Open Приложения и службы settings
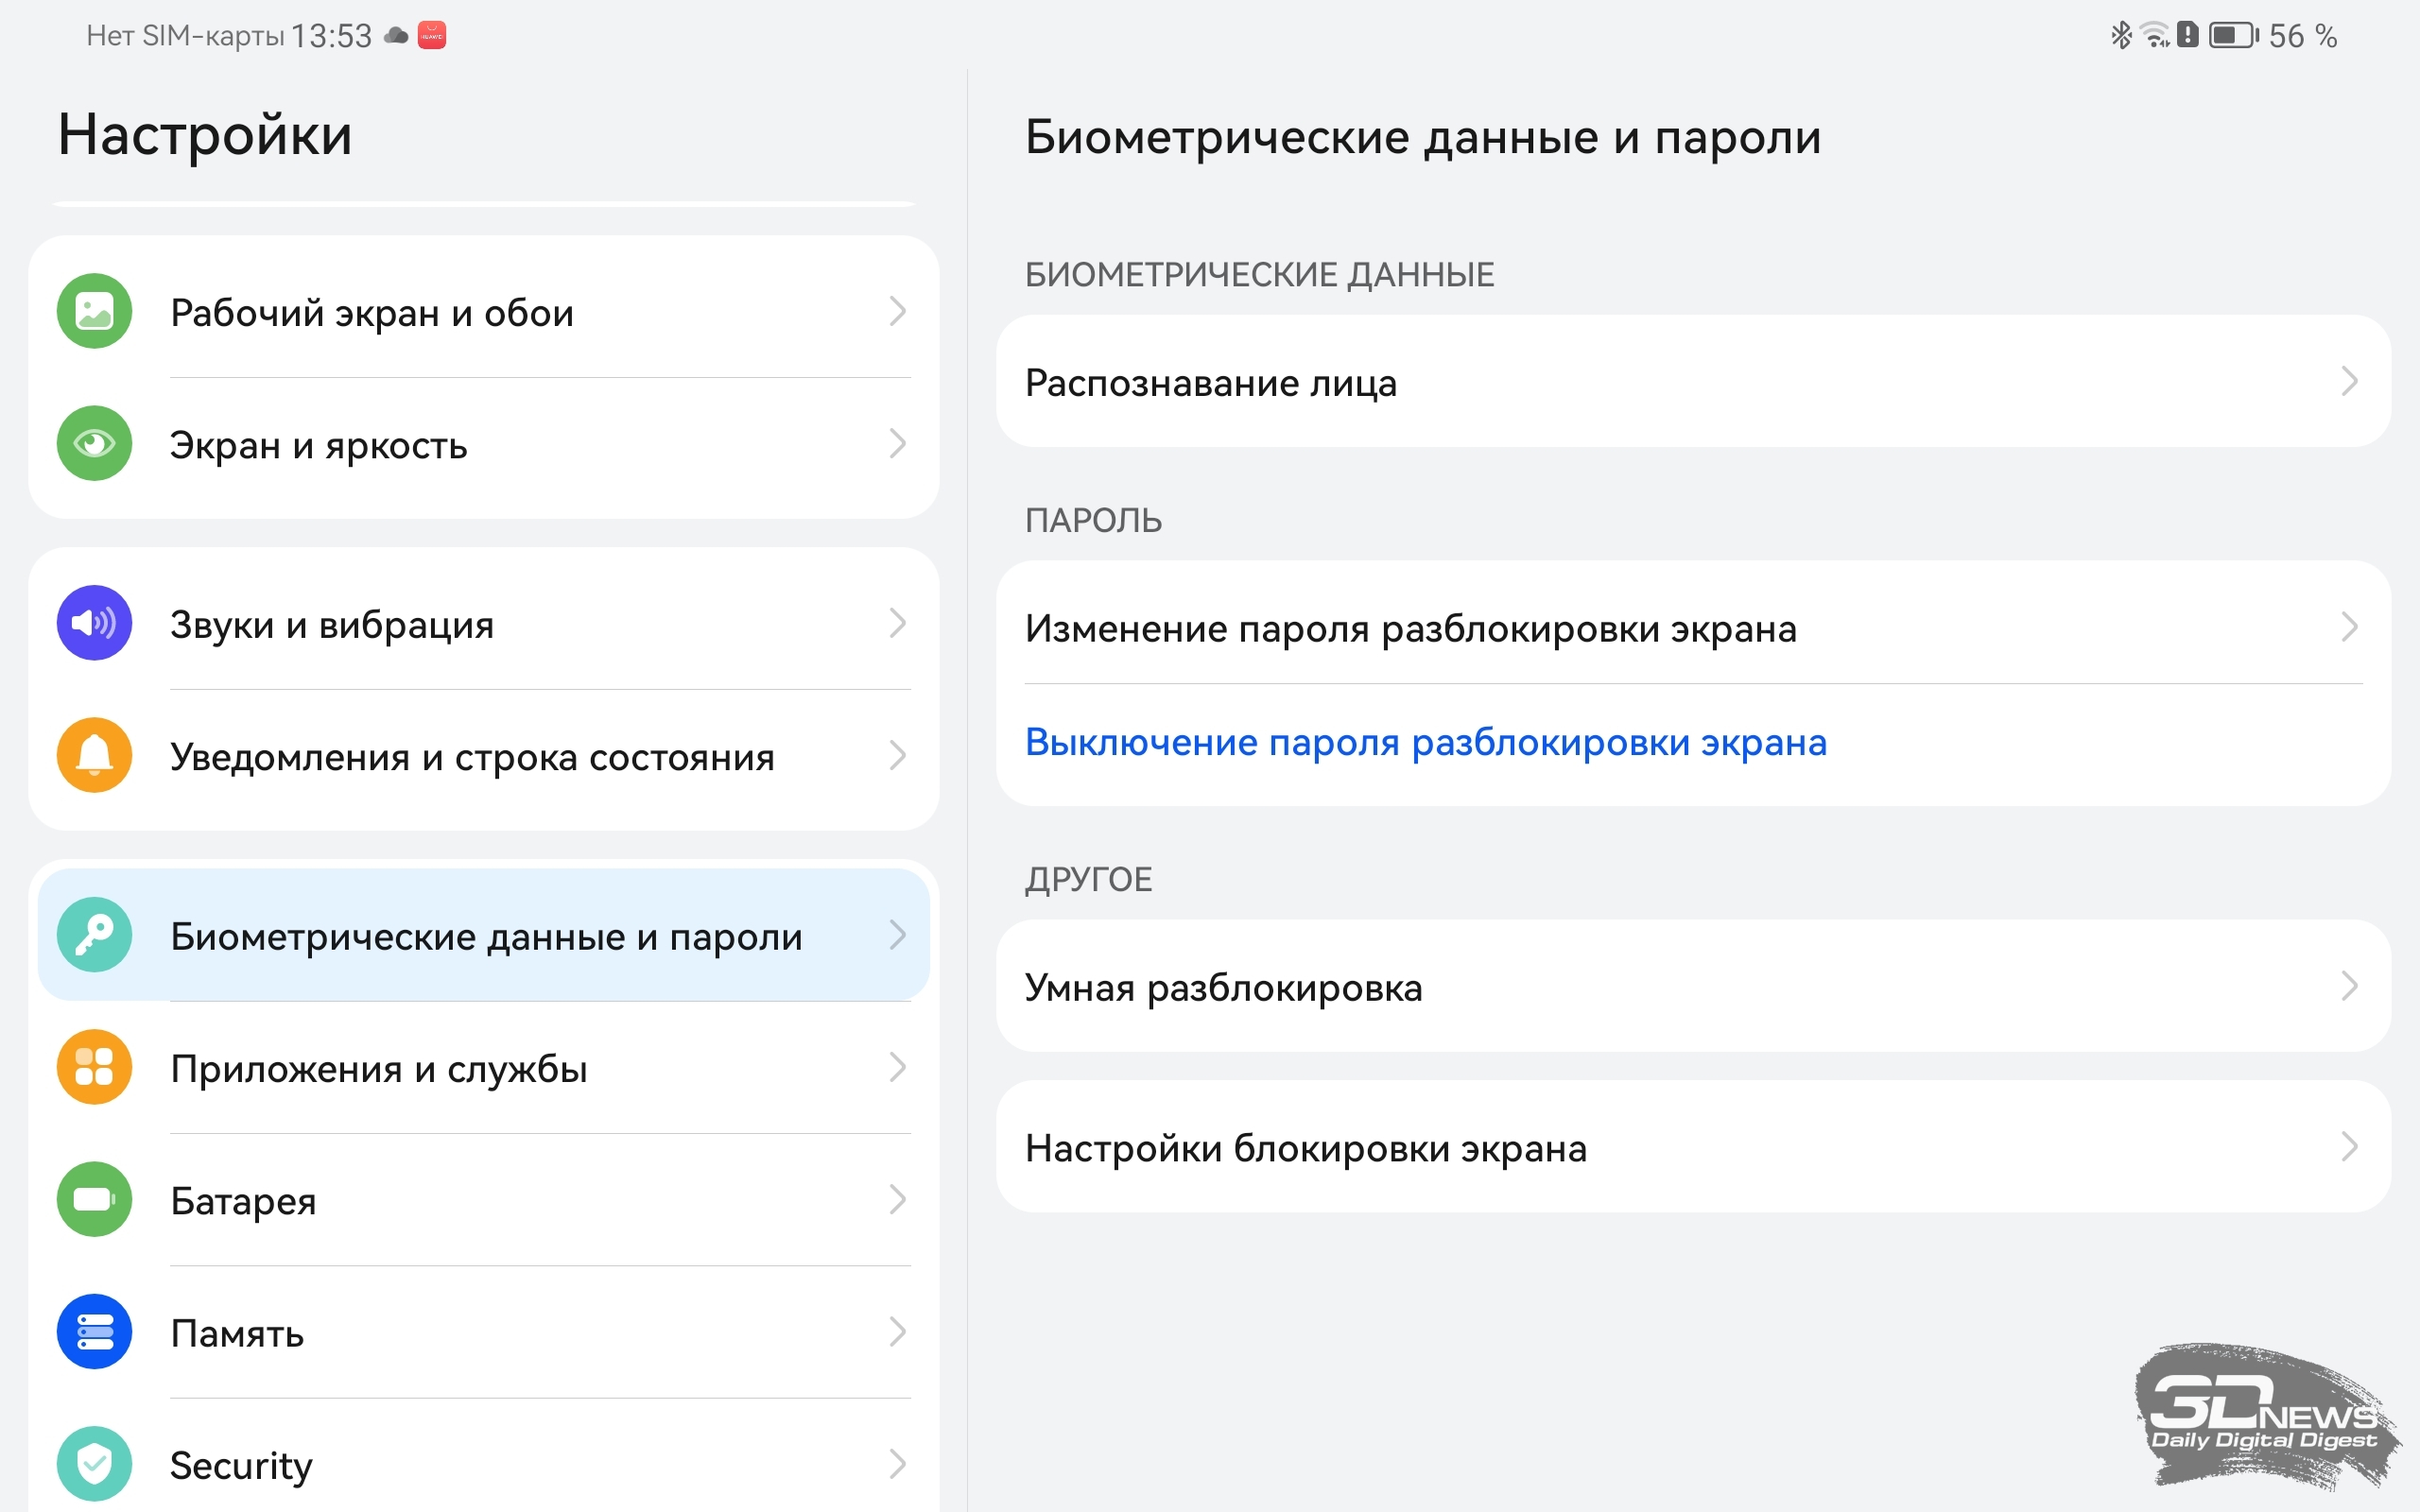Viewport: 2420px width, 1512px height. (484, 1068)
